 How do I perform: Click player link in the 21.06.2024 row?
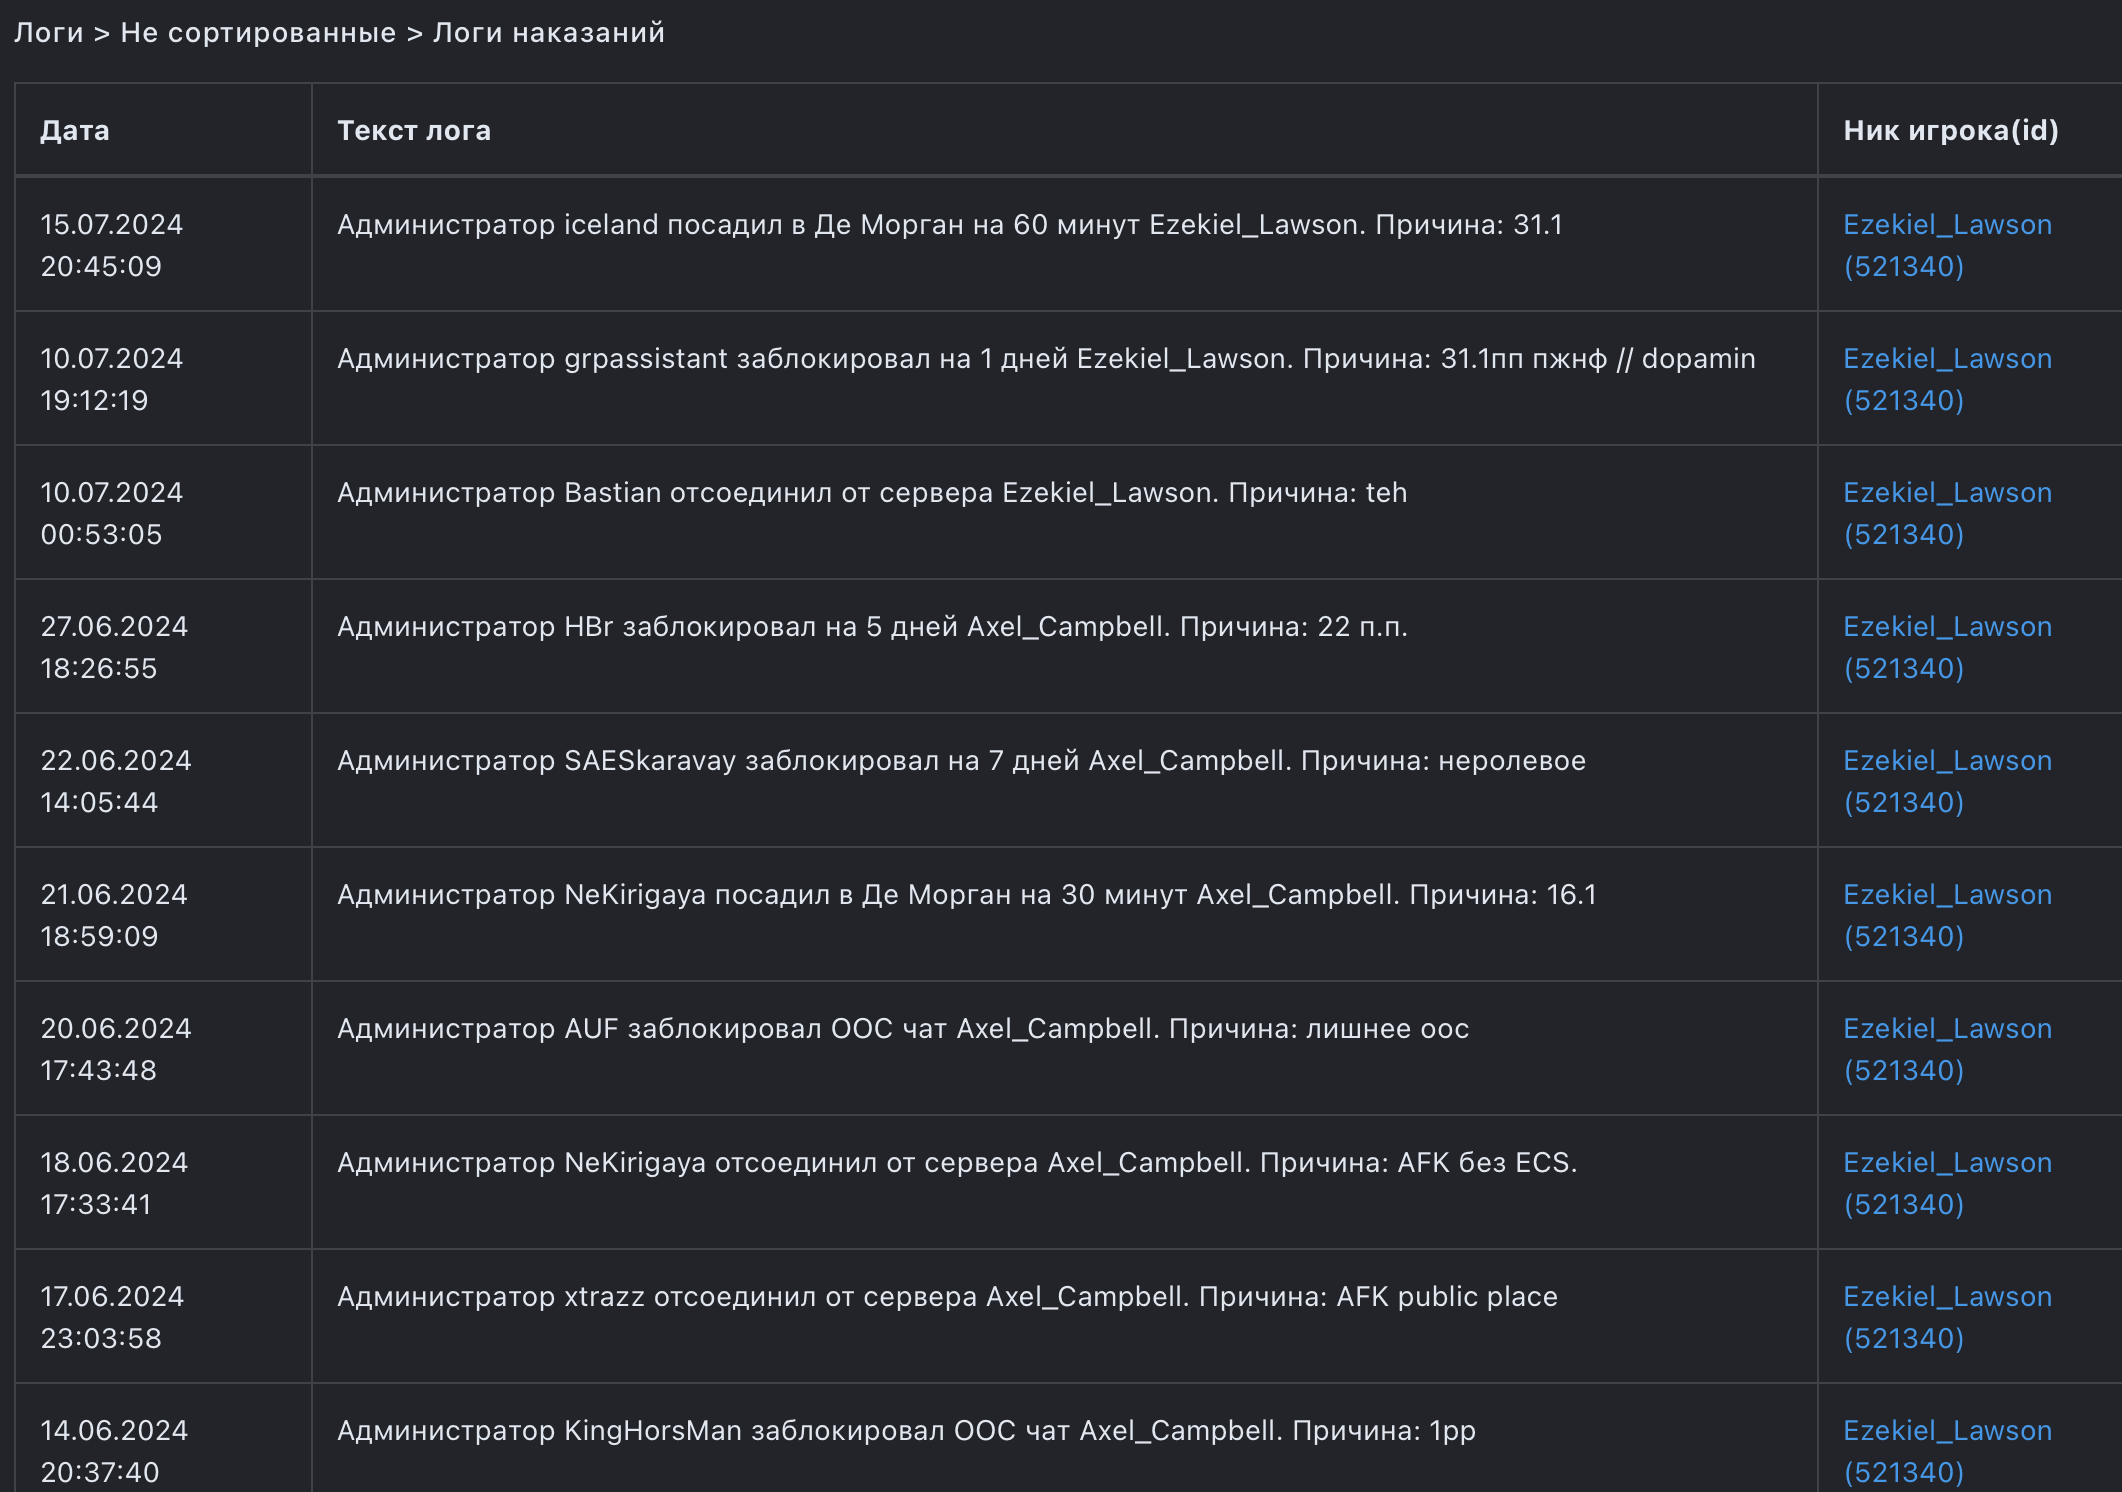click(1947, 915)
